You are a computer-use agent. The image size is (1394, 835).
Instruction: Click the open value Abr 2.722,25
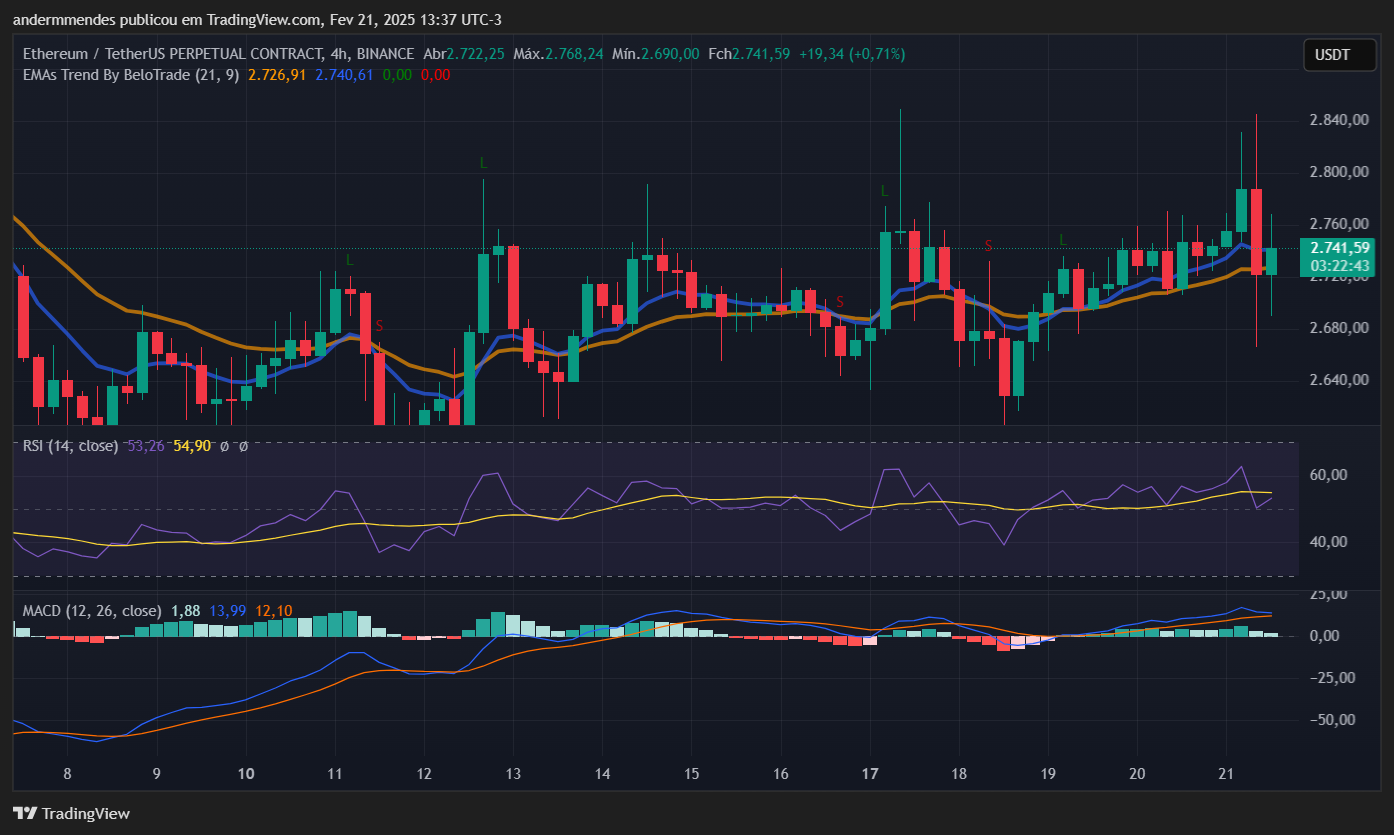pos(464,54)
